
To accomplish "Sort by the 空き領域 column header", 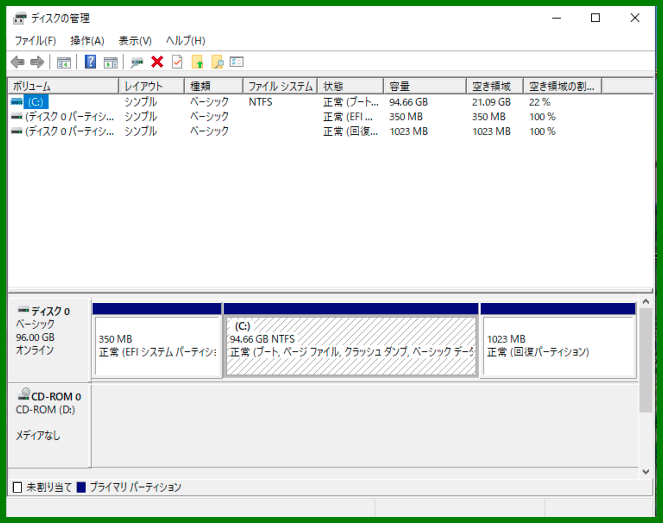I will point(495,86).
